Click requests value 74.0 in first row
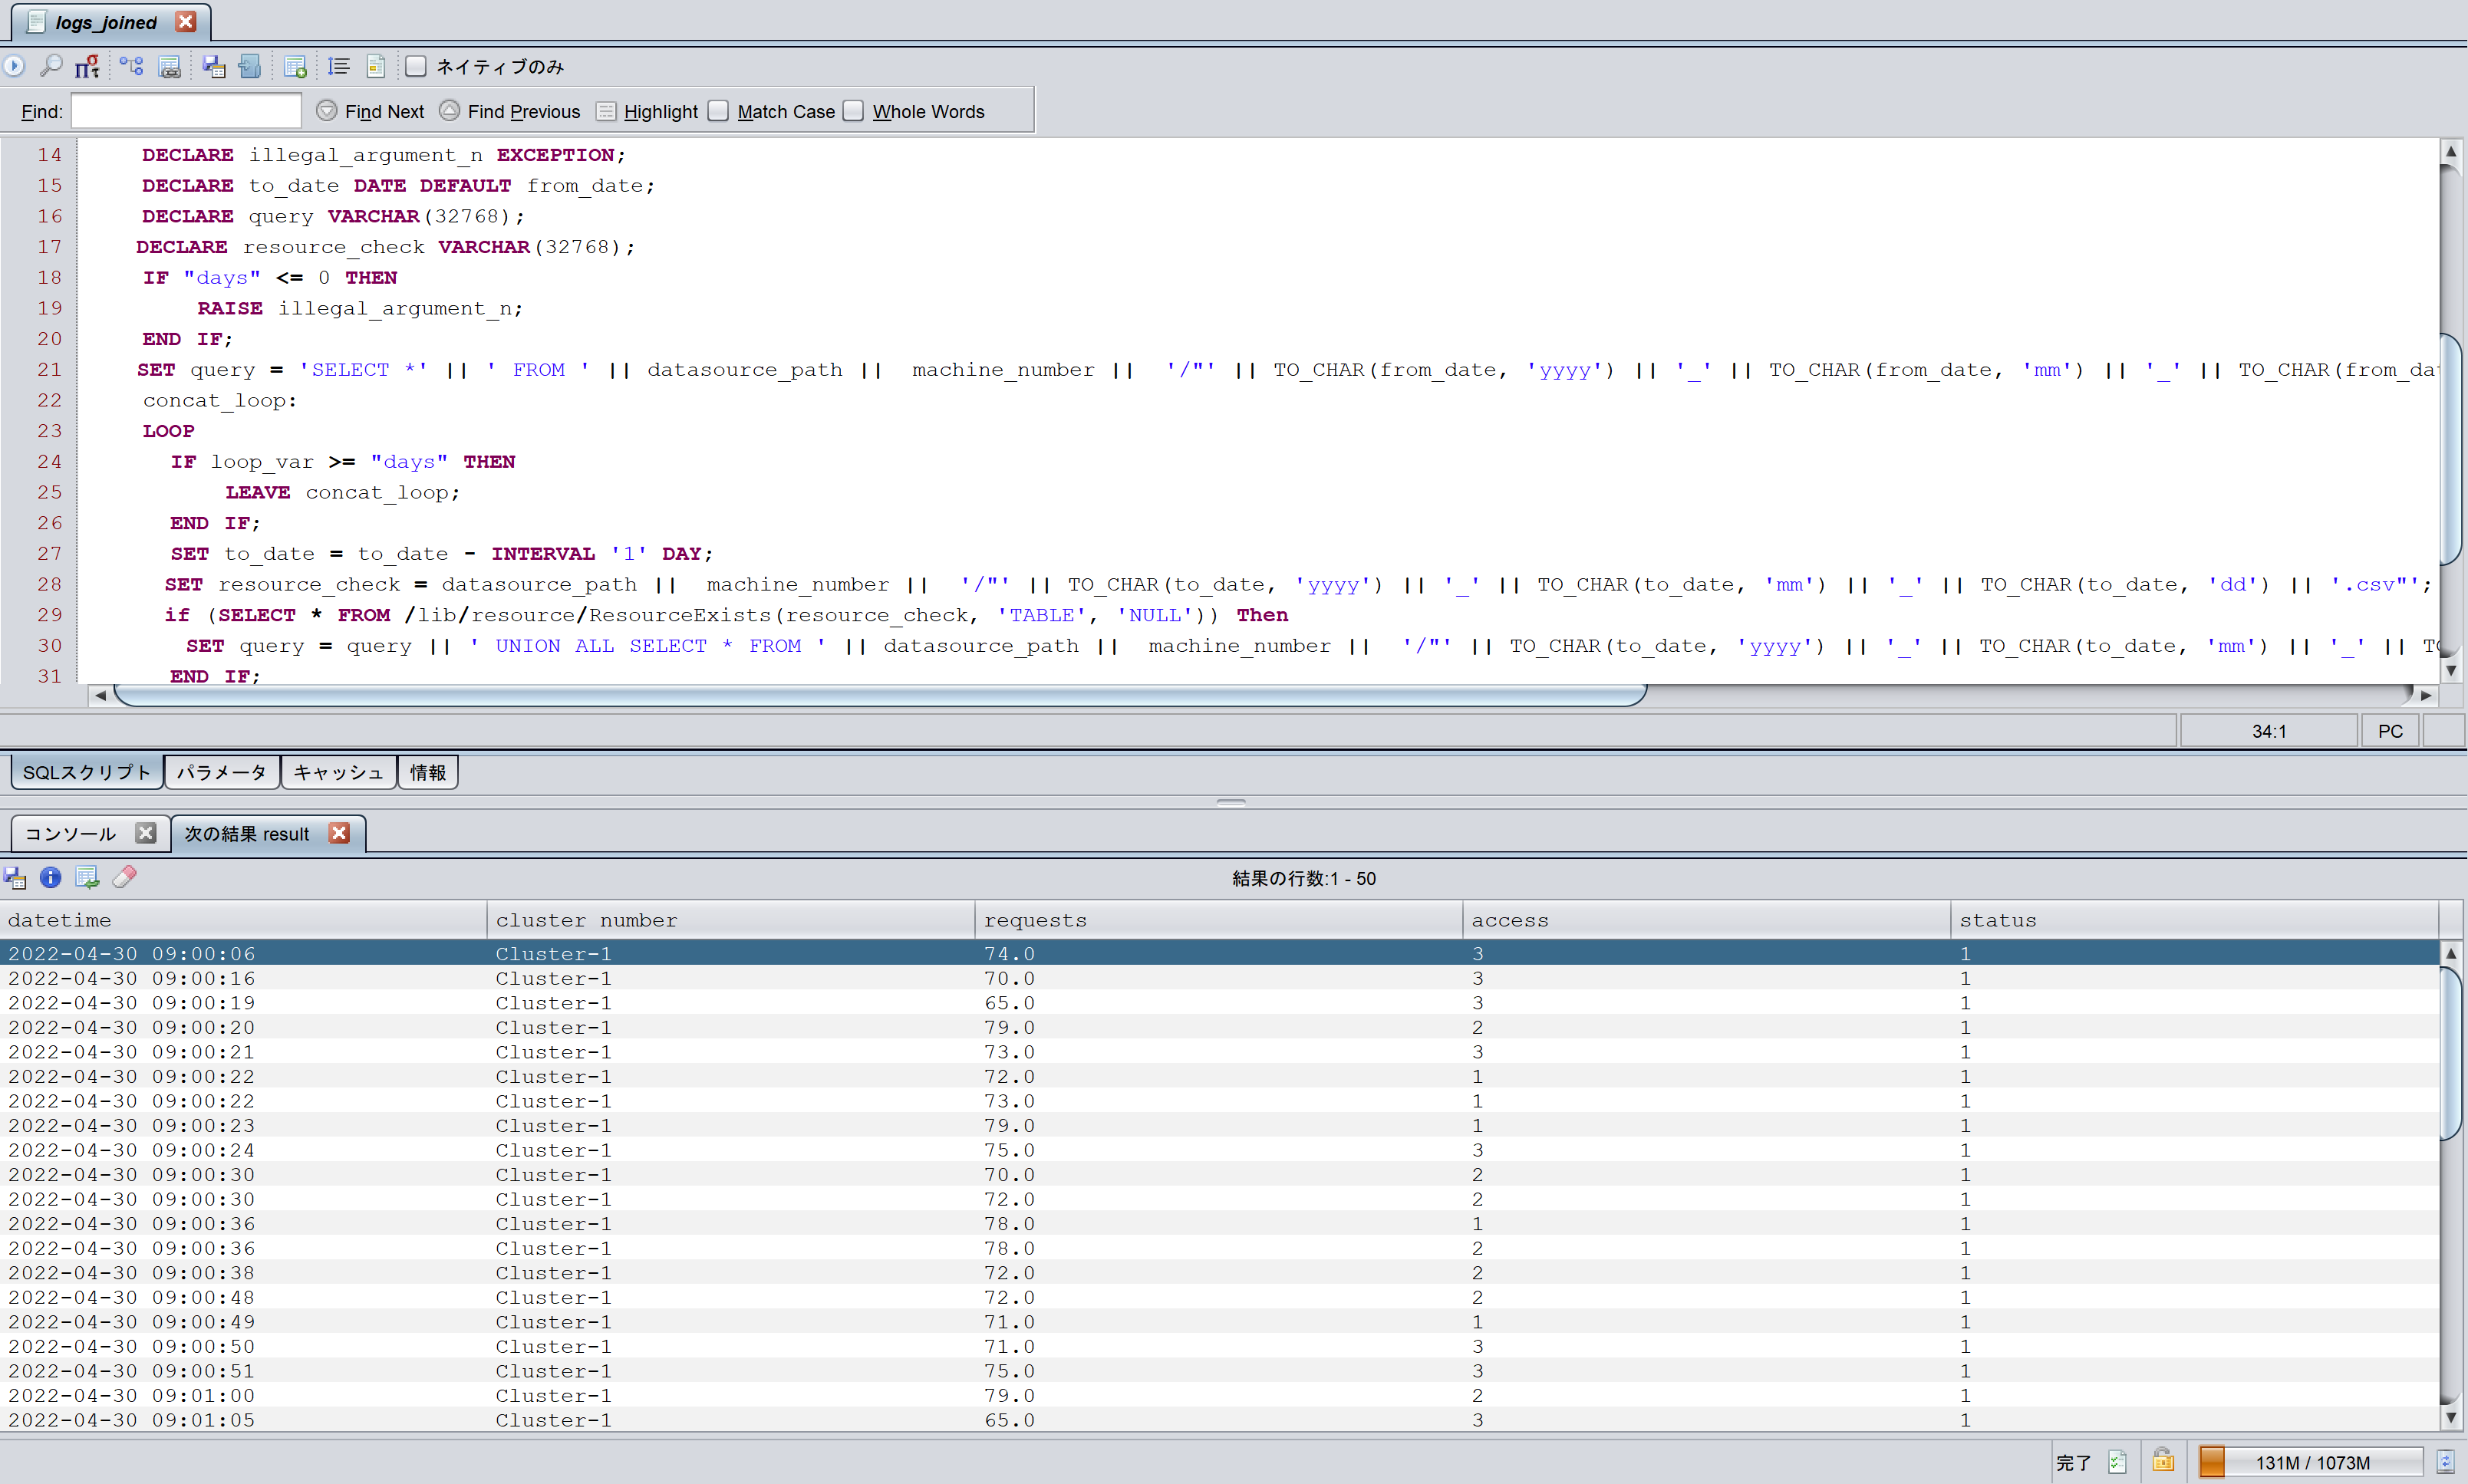2468x1484 pixels. pos(1009,954)
